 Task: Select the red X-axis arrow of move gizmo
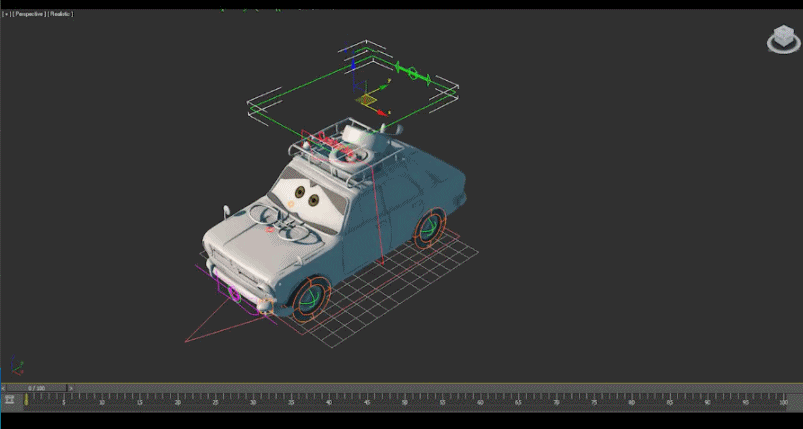click(382, 111)
